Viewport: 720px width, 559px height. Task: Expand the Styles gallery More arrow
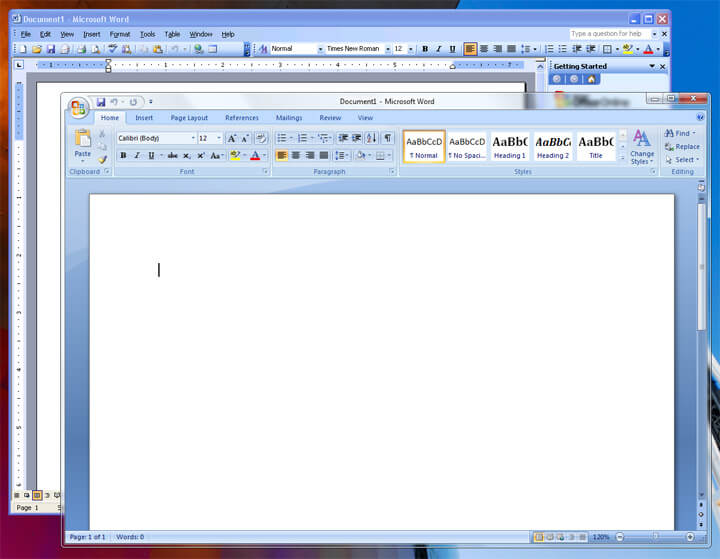(x=623, y=158)
